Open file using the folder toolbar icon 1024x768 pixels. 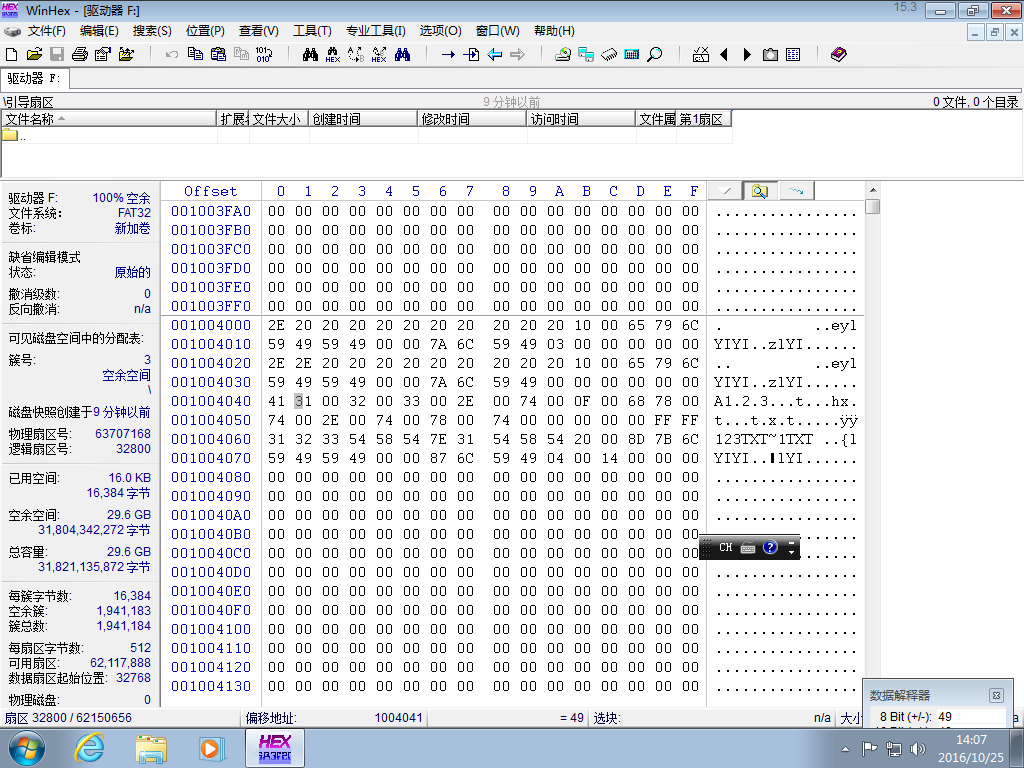(x=34, y=54)
